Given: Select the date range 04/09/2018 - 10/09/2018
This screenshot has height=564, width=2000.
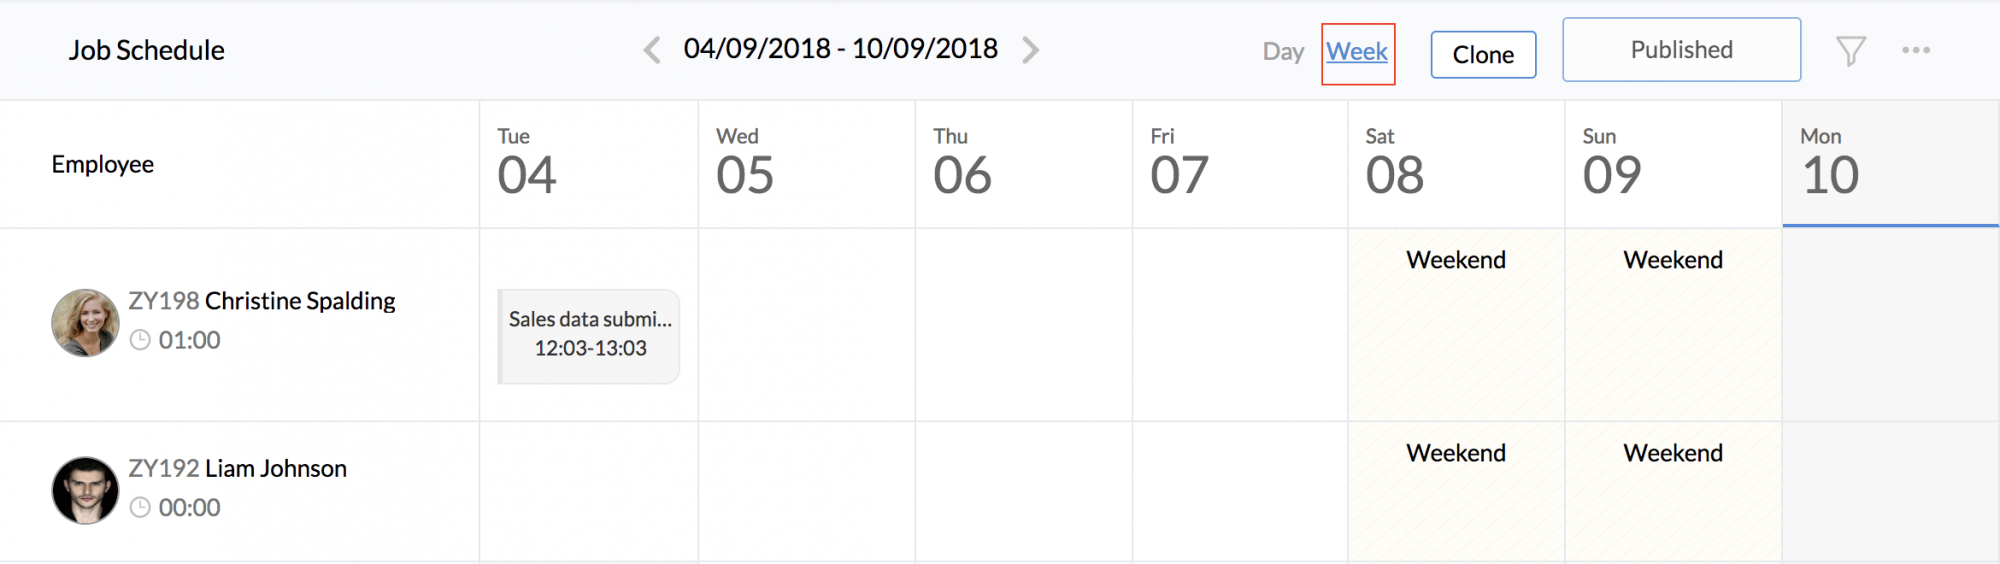Looking at the screenshot, I should tap(841, 49).
